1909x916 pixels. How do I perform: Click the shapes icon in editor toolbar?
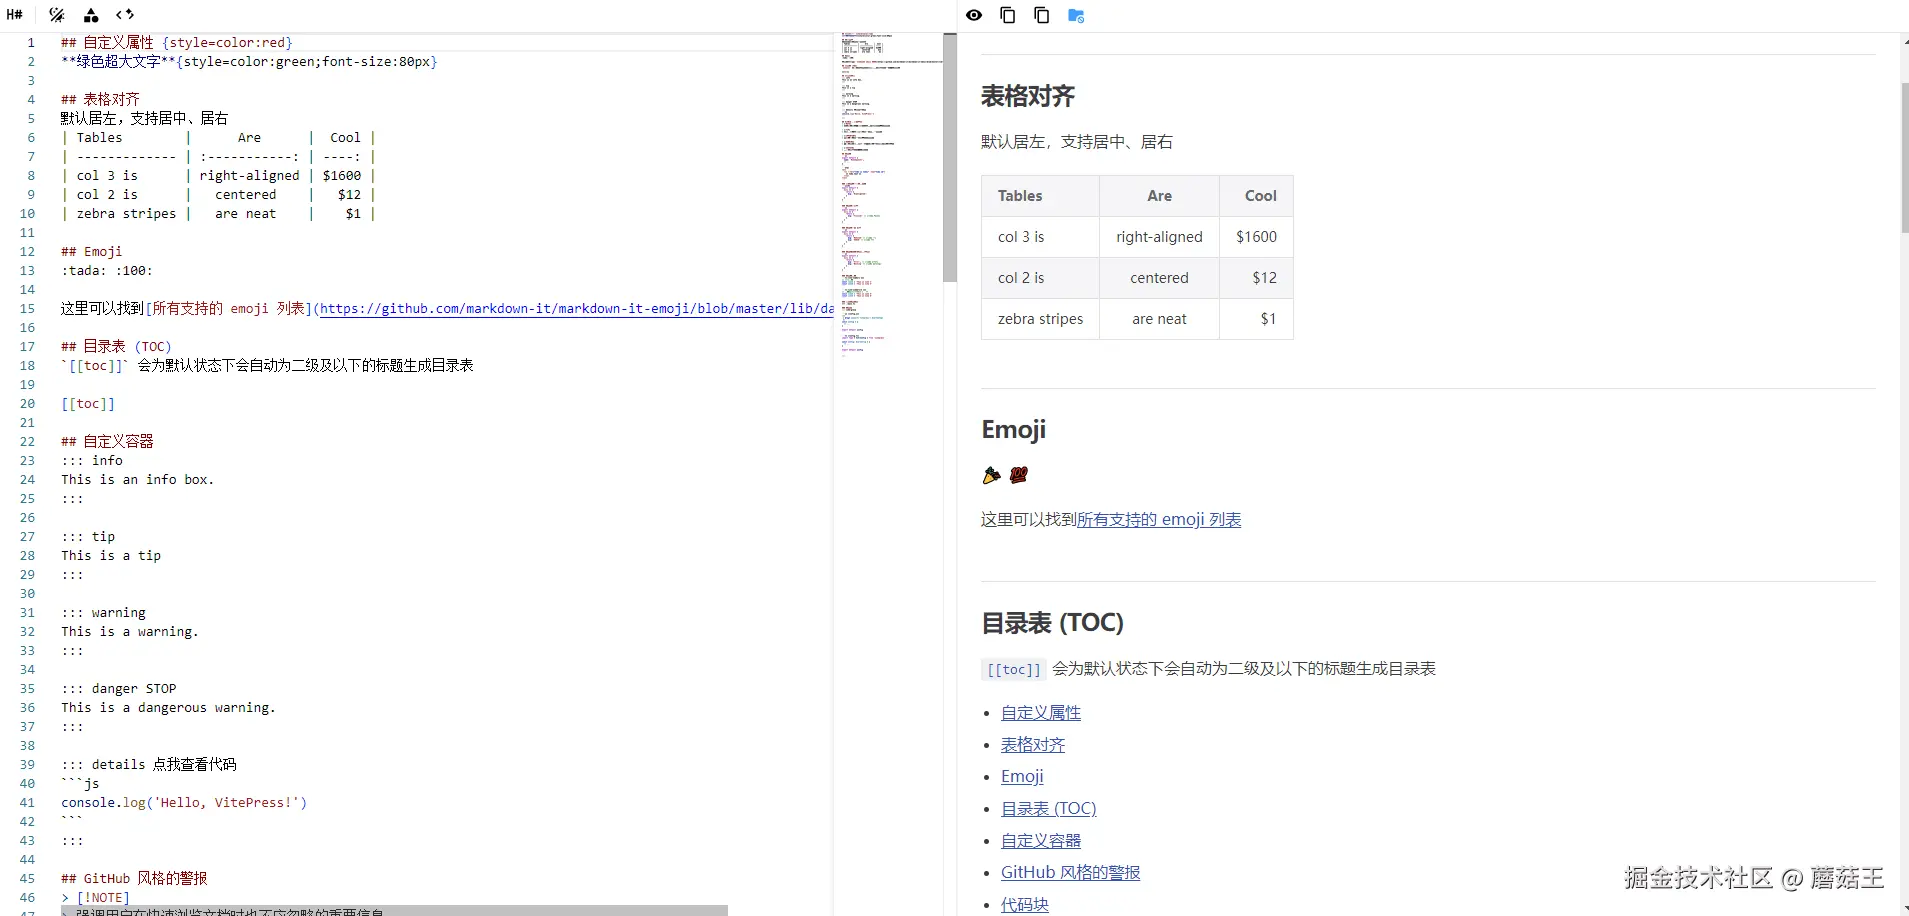pyautogui.click(x=91, y=15)
